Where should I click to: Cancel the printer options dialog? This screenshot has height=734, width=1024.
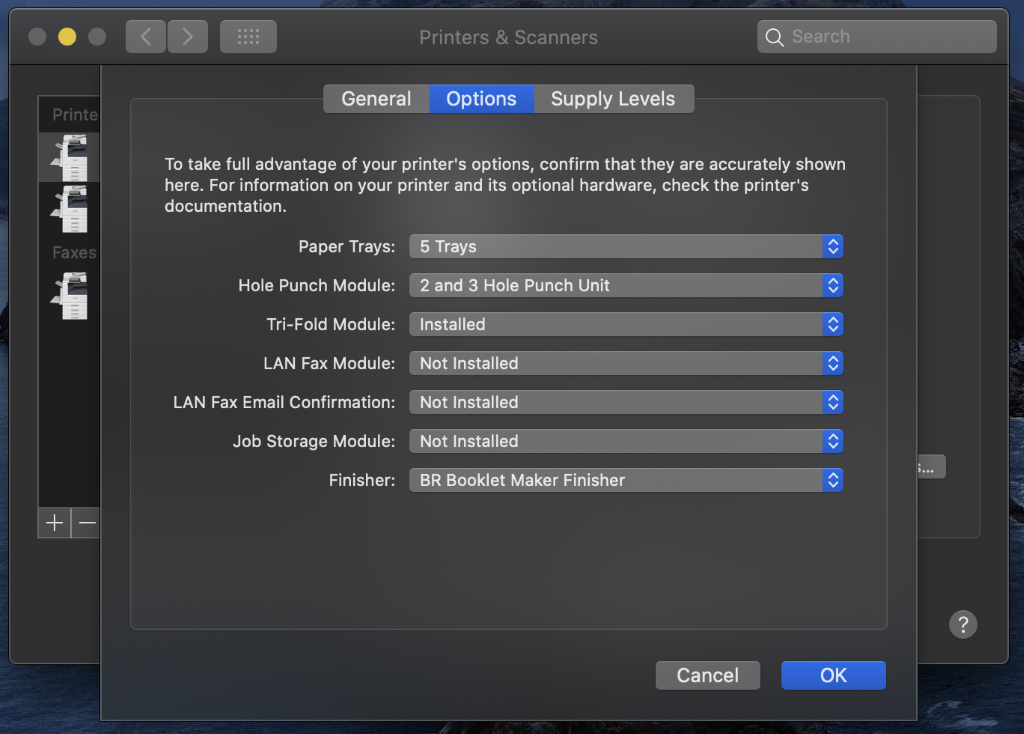coord(707,675)
